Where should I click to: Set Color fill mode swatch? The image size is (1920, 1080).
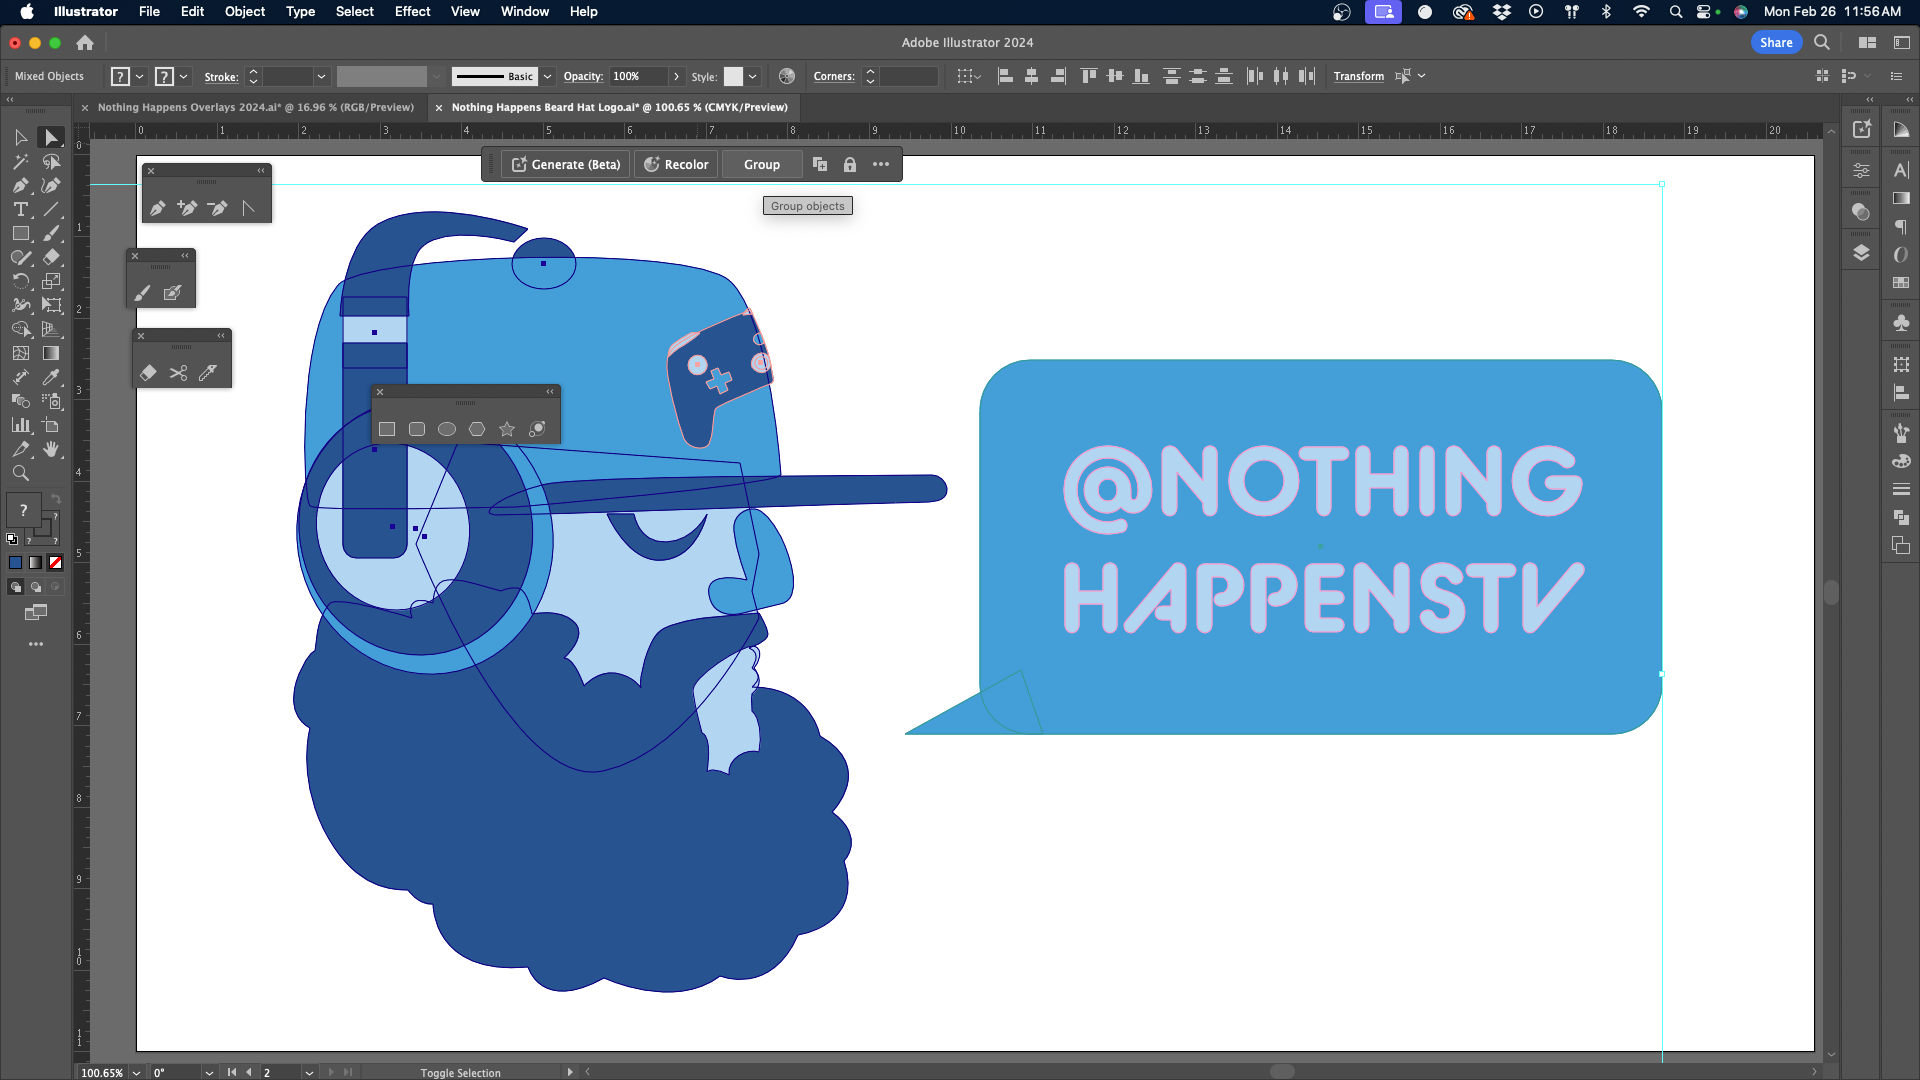point(15,562)
